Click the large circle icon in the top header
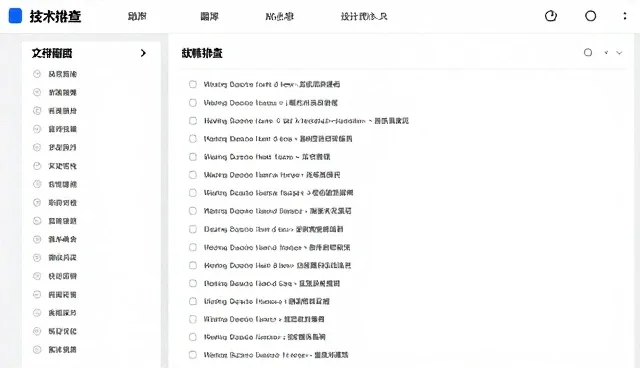Screen dimensions: 640x368 pos(591,16)
